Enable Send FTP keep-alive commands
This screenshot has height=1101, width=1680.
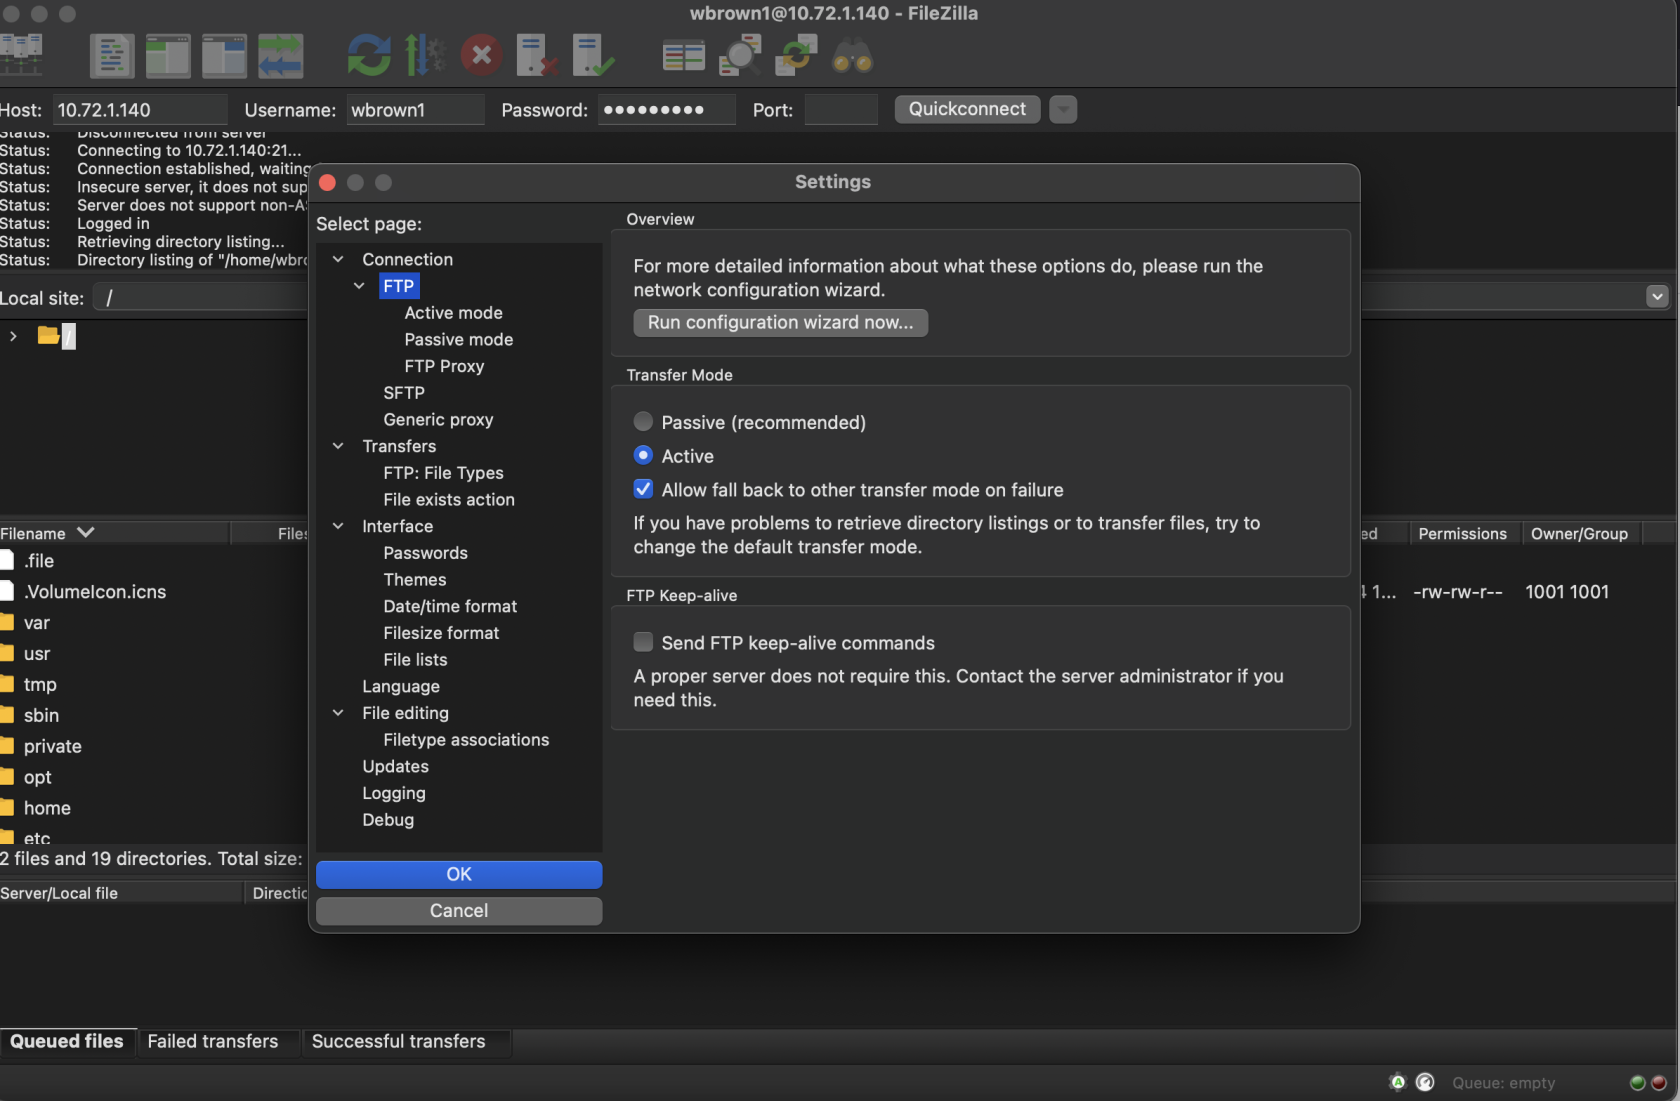pos(643,642)
